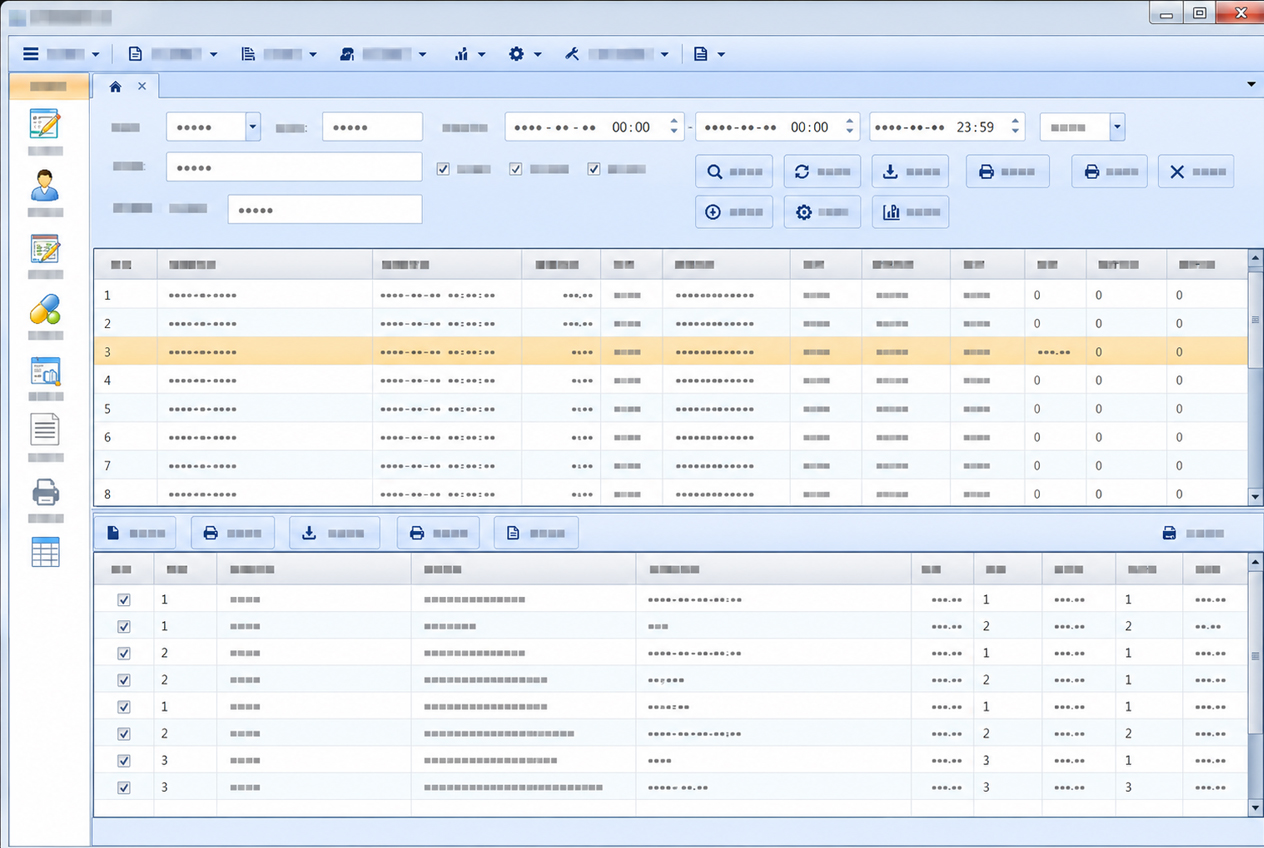Toggle the first checkbox in filter row
Screen dimensions: 1264x848
pyautogui.click(x=443, y=169)
